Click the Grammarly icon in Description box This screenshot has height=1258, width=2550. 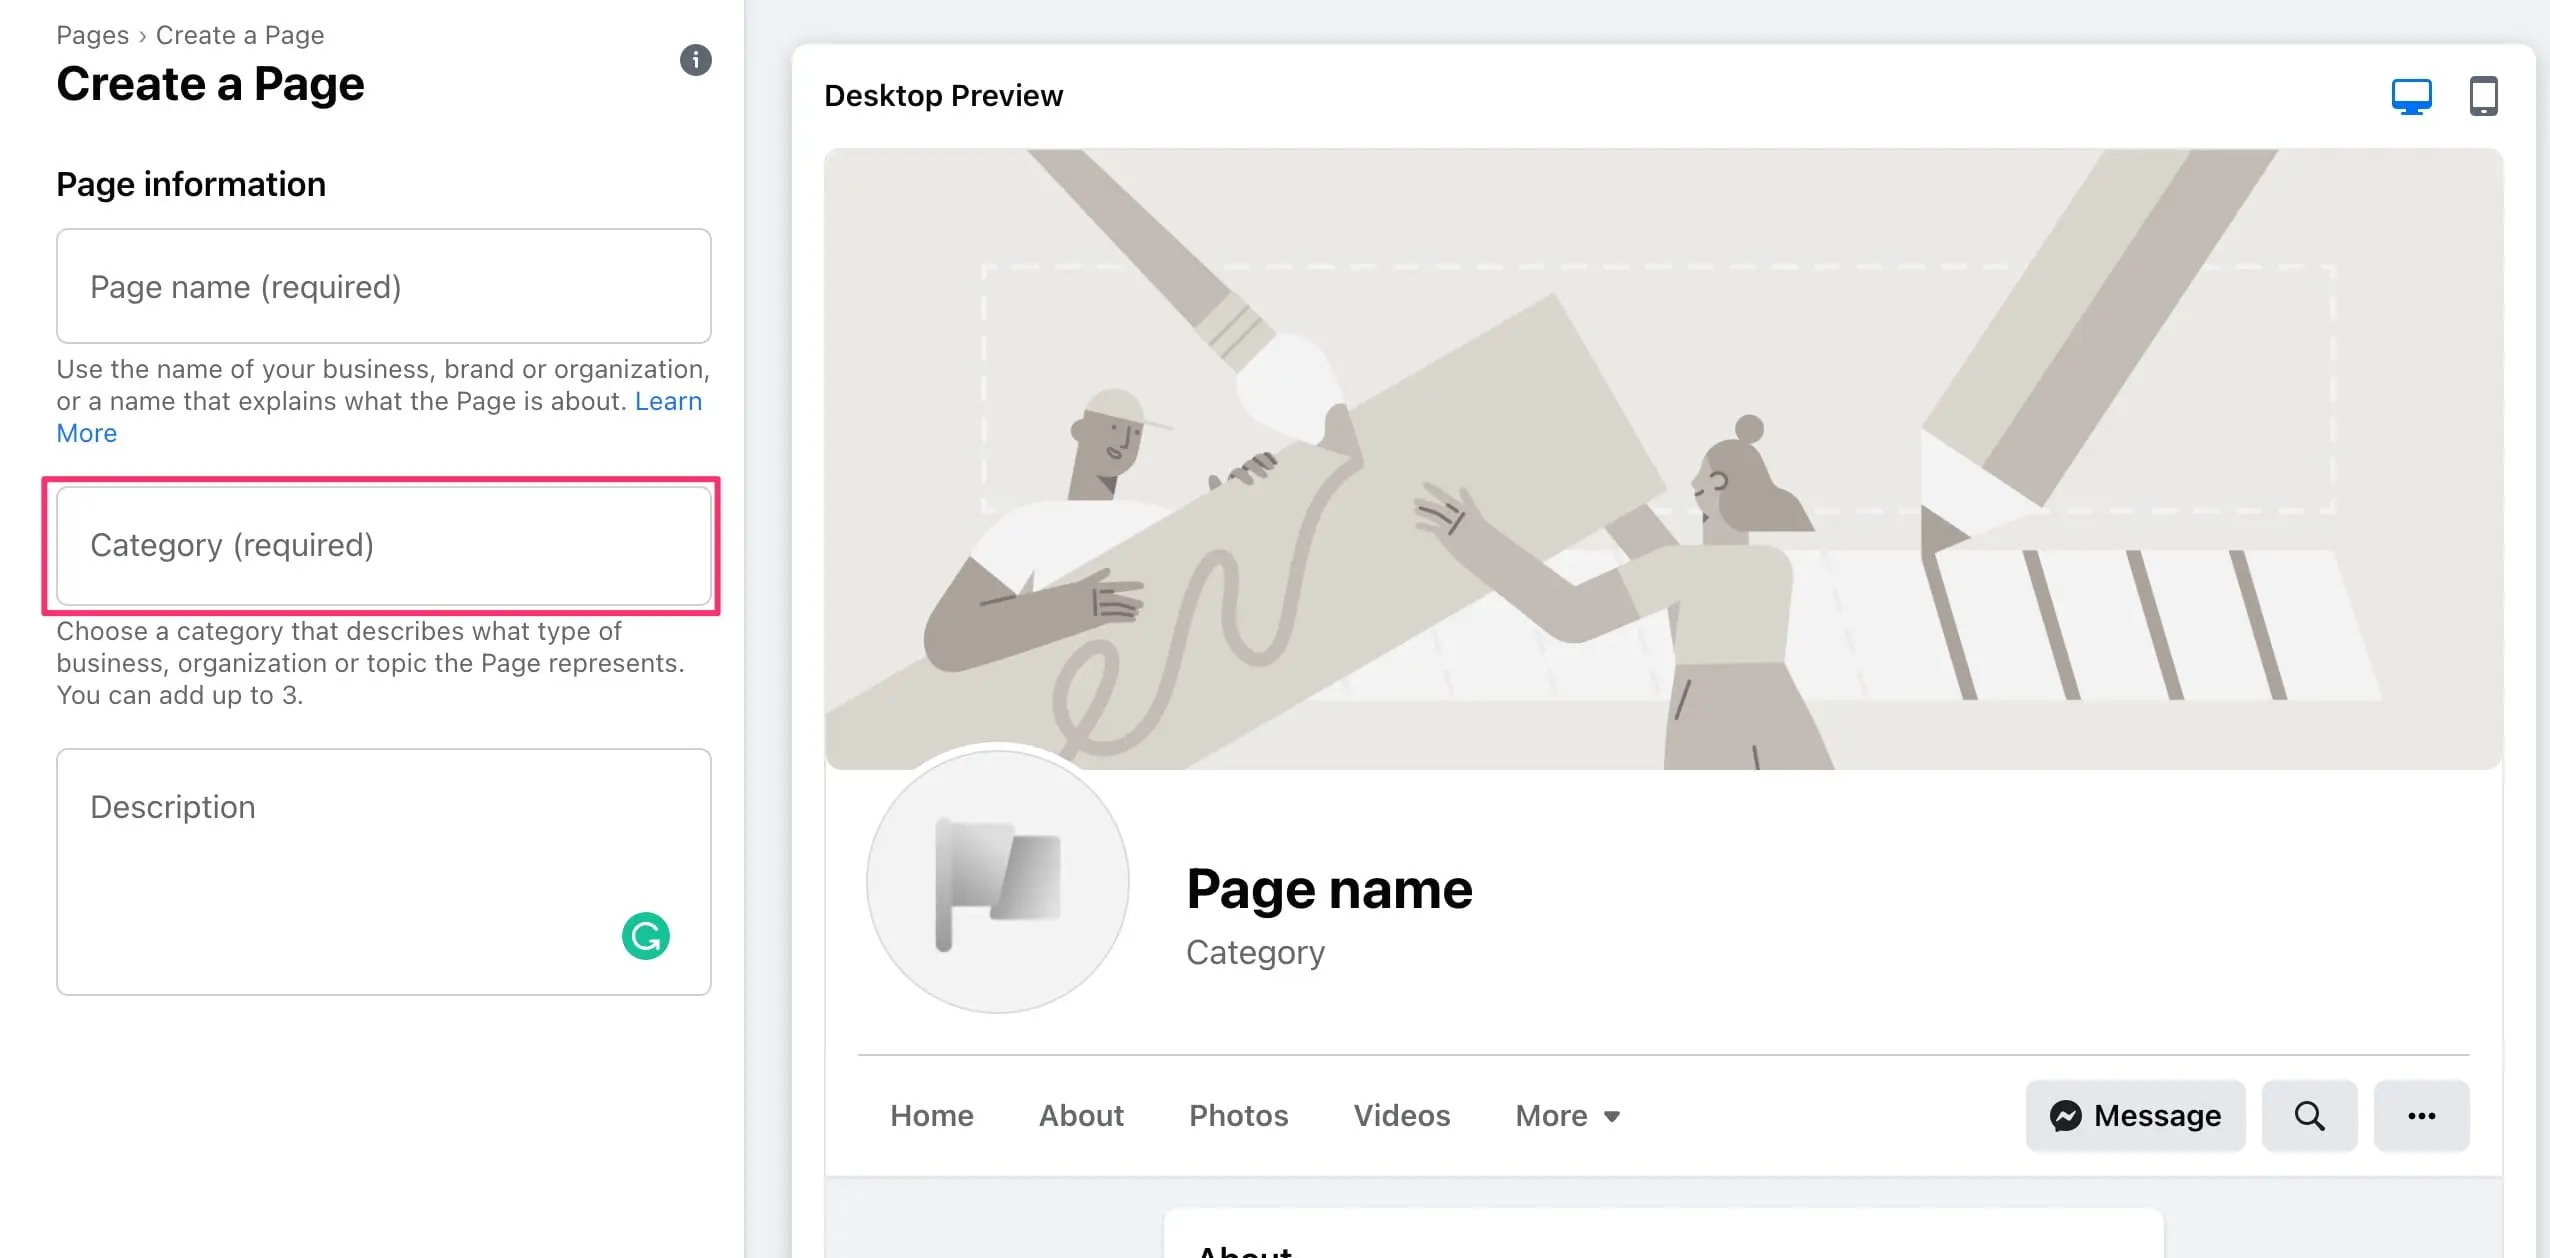pyautogui.click(x=646, y=936)
